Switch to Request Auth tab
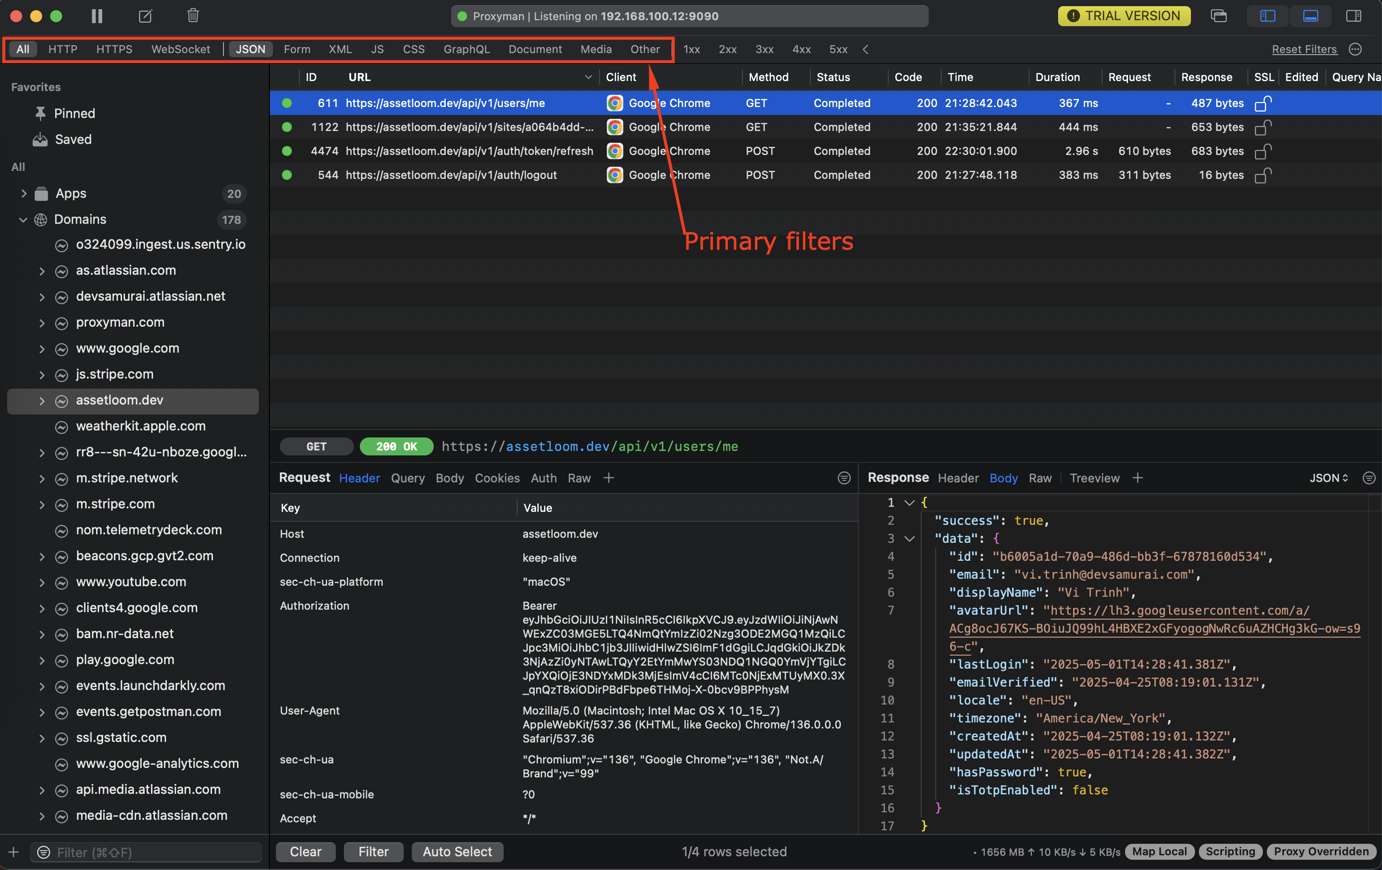 [x=544, y=478]
